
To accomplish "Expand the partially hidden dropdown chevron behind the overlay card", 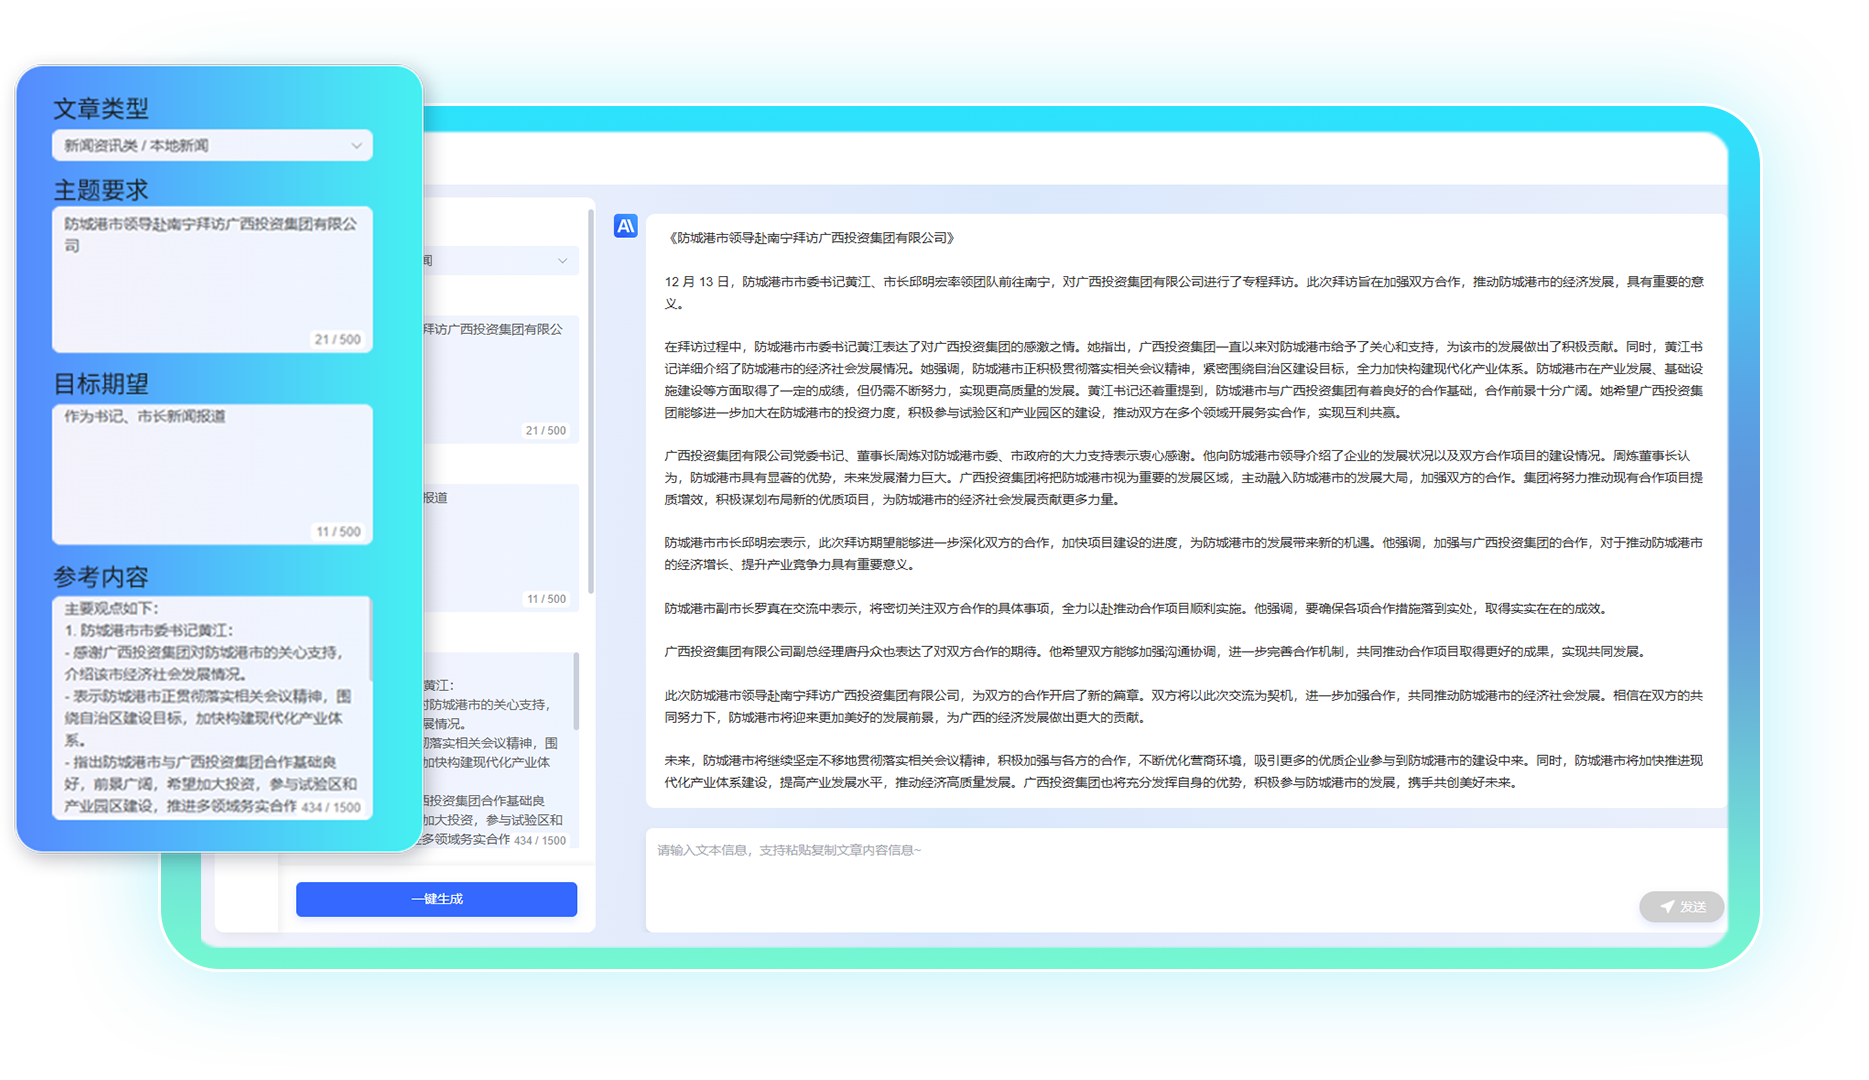I will coord(562,261).
